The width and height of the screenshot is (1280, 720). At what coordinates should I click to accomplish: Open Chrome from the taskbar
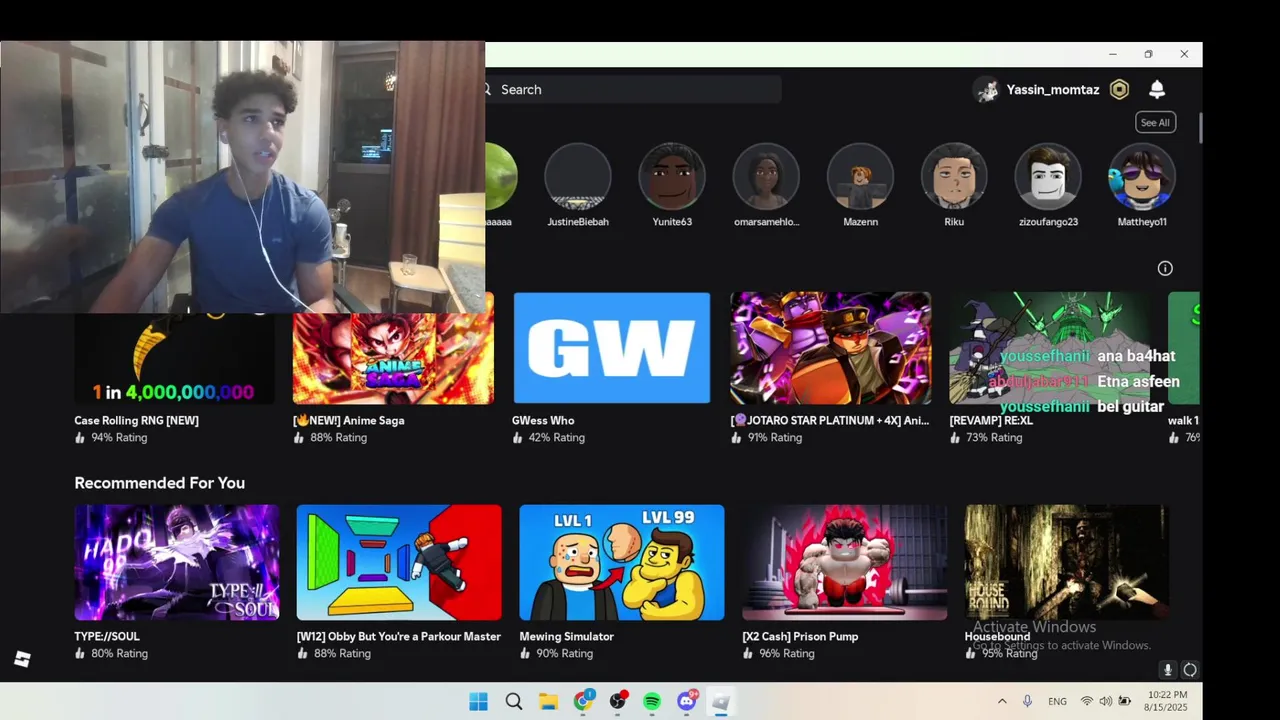click(583, 702)
